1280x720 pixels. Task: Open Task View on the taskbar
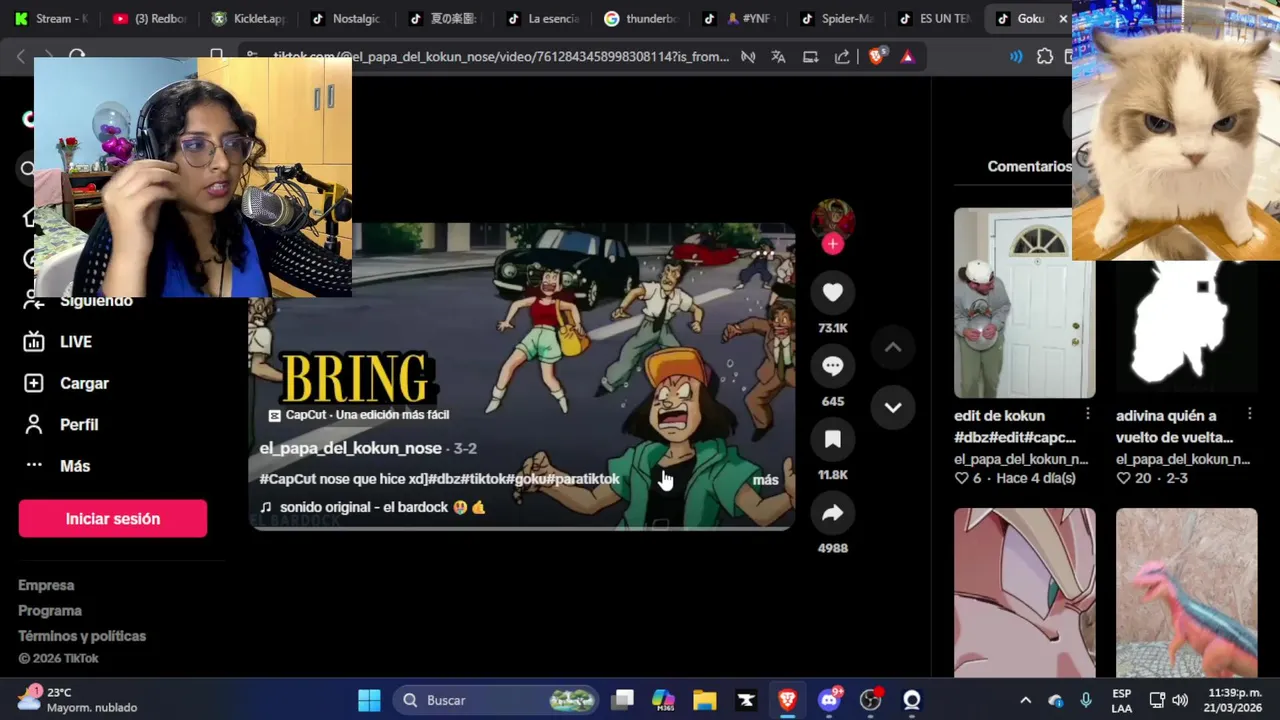pyautogui.click(x=623, y=700)
